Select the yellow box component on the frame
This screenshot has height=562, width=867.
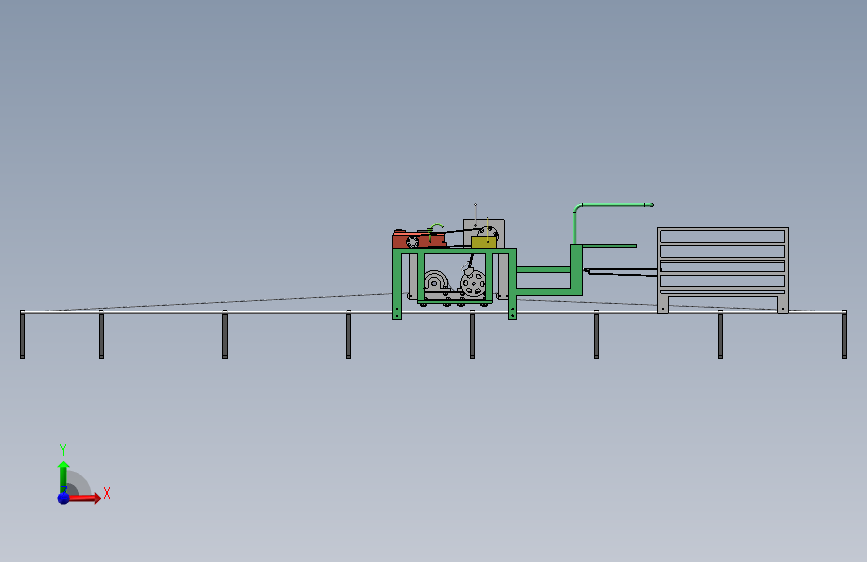click(x=484, y=242)
